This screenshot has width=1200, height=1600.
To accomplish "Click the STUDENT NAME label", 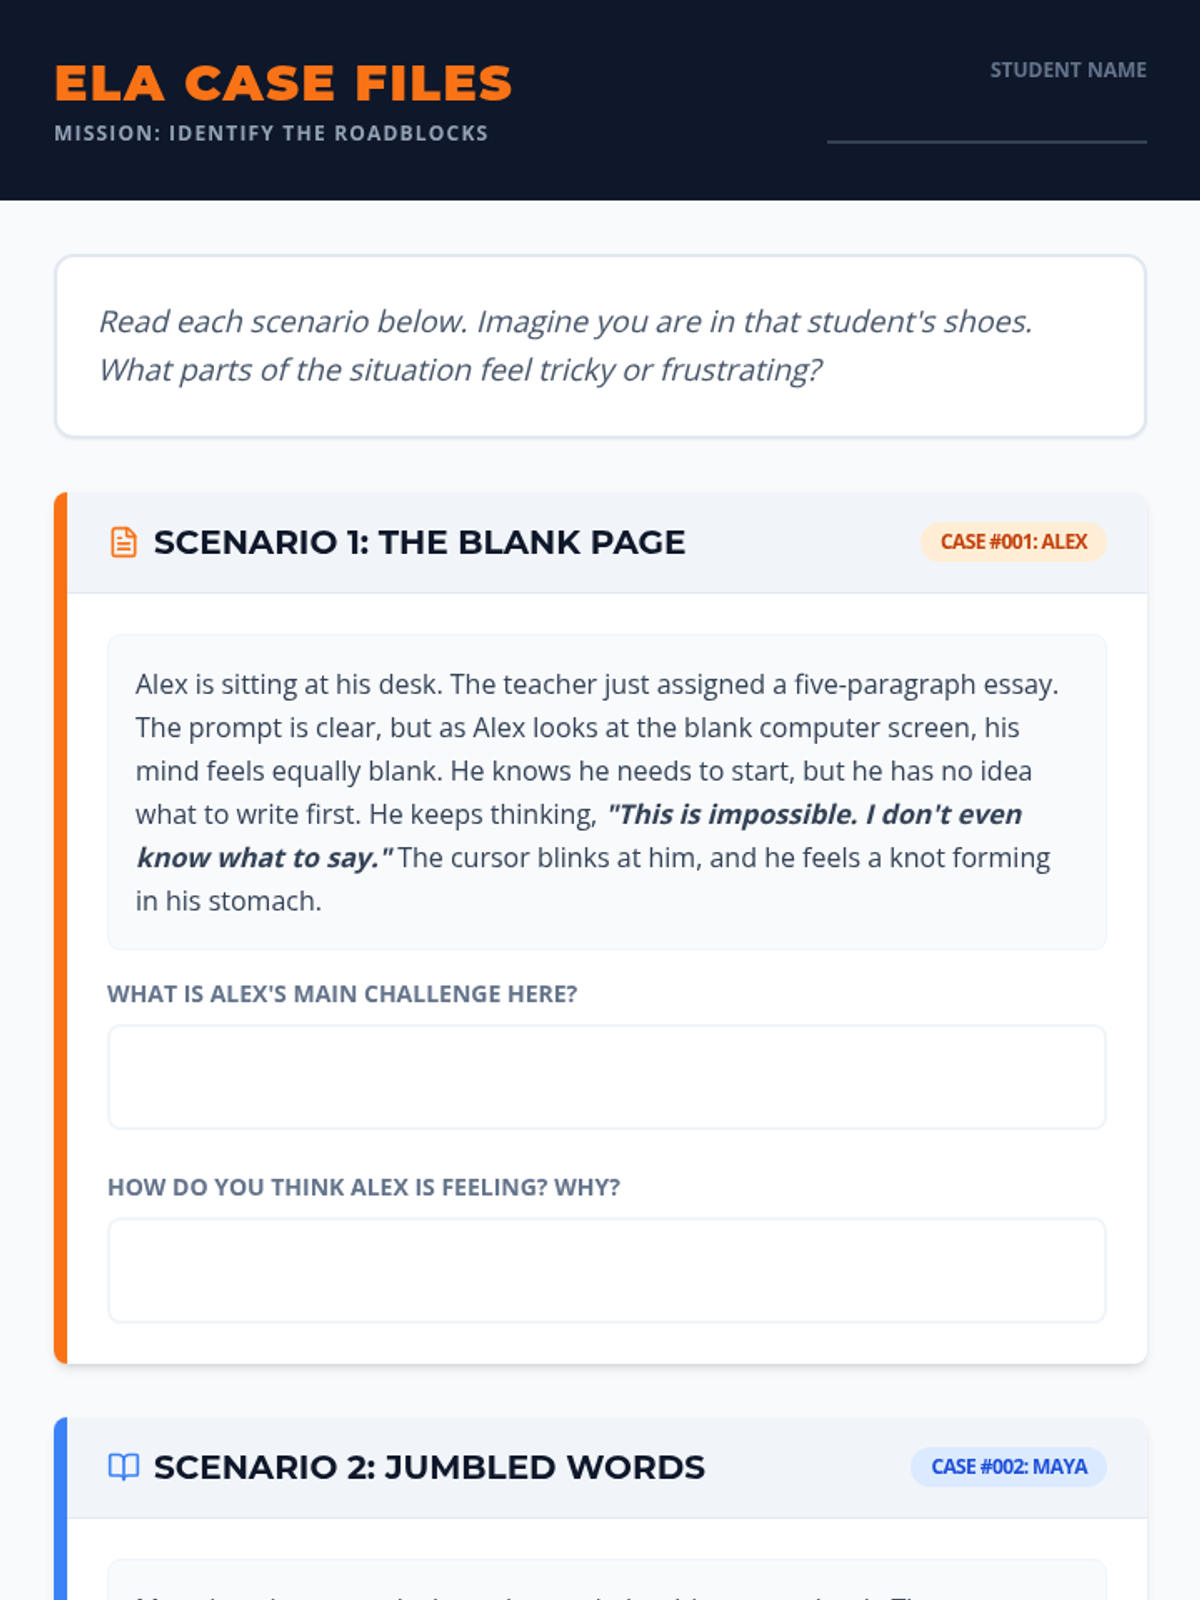I will [x=1067, y=70].
